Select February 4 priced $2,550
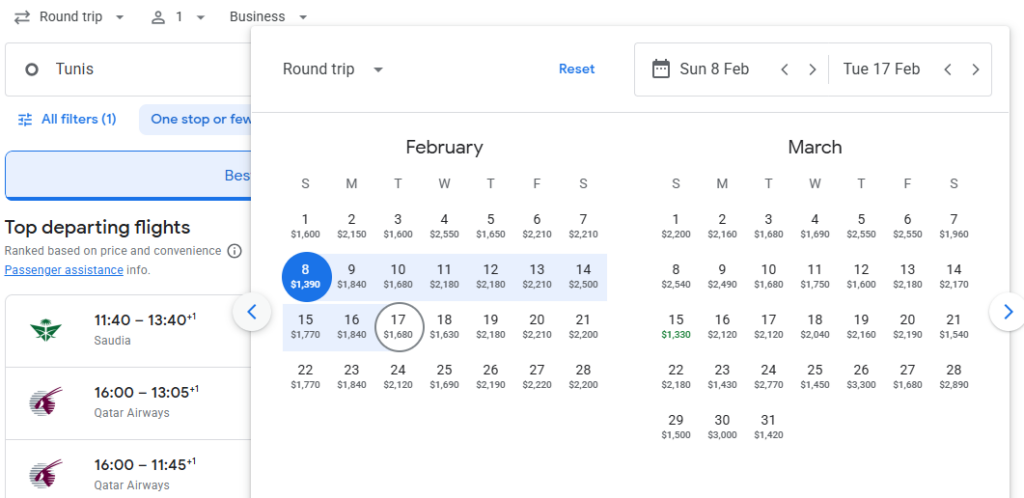The image size is (1024, 498). click(x=444, y=226)
